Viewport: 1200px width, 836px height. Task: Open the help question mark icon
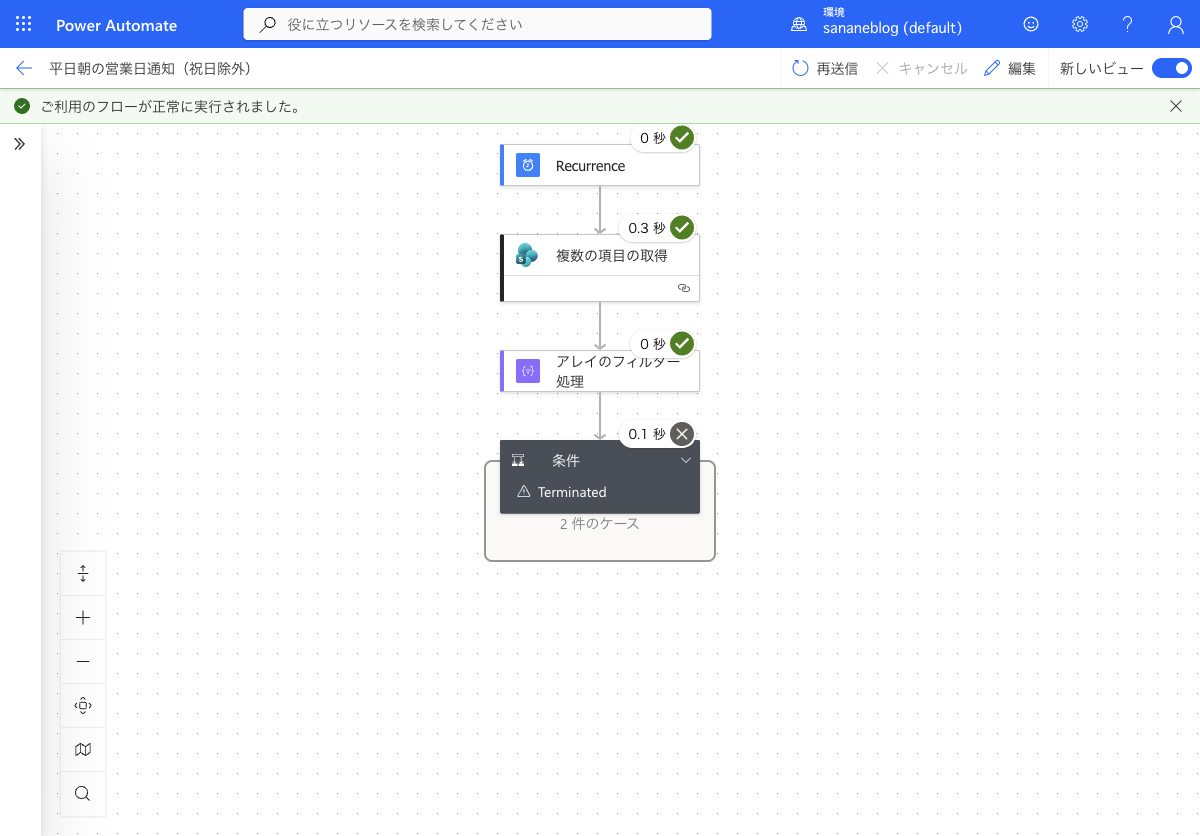point(1128,24)
